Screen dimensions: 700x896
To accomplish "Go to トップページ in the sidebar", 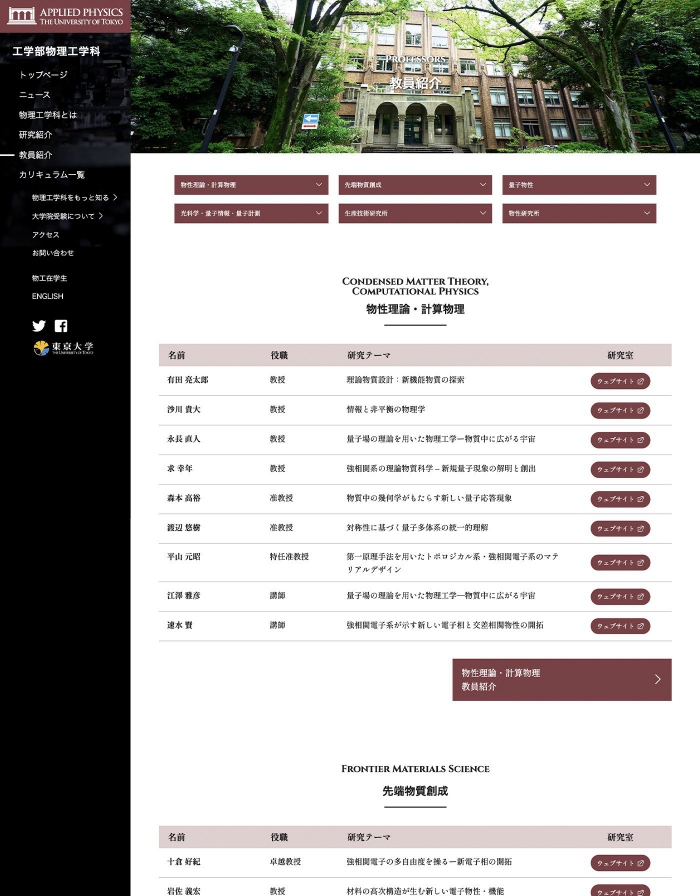I will click(43, 75).
